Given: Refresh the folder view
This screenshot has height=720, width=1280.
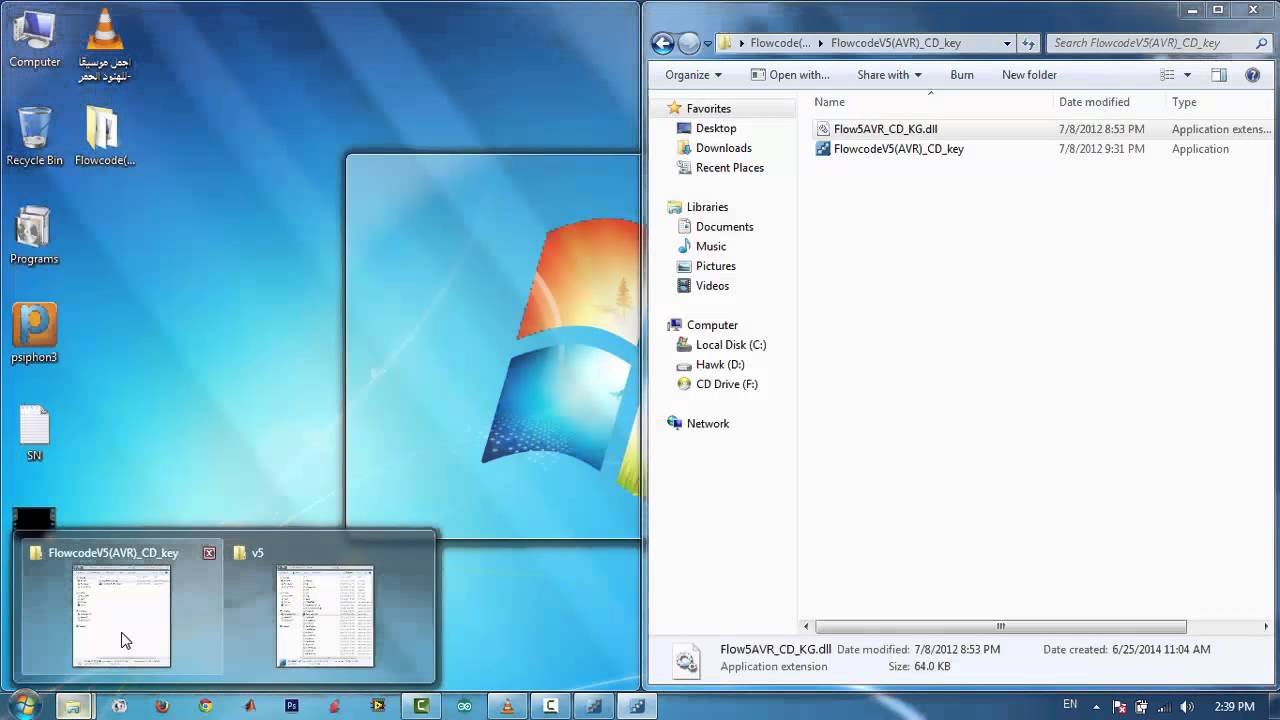Looking at the screenshot, I should click(x=1028, y=43).
